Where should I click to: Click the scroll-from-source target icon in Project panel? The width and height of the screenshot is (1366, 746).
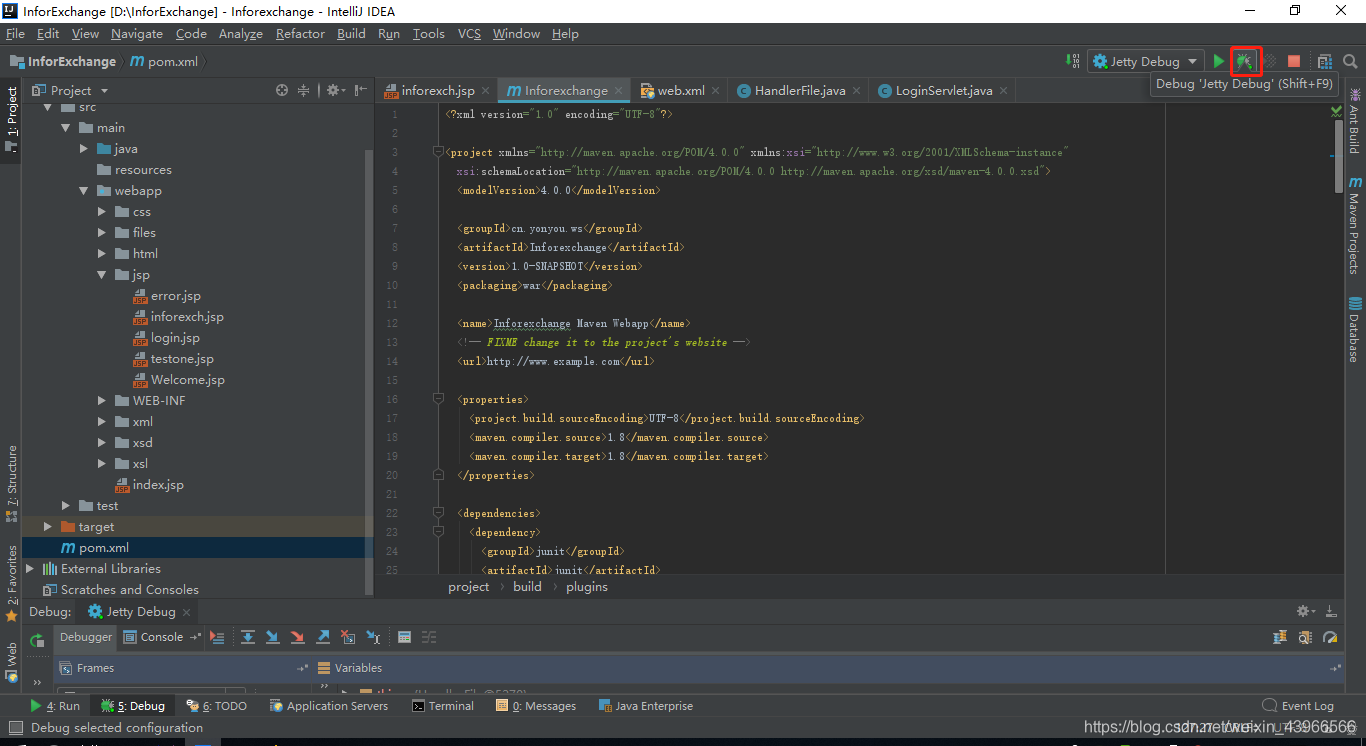282,90
